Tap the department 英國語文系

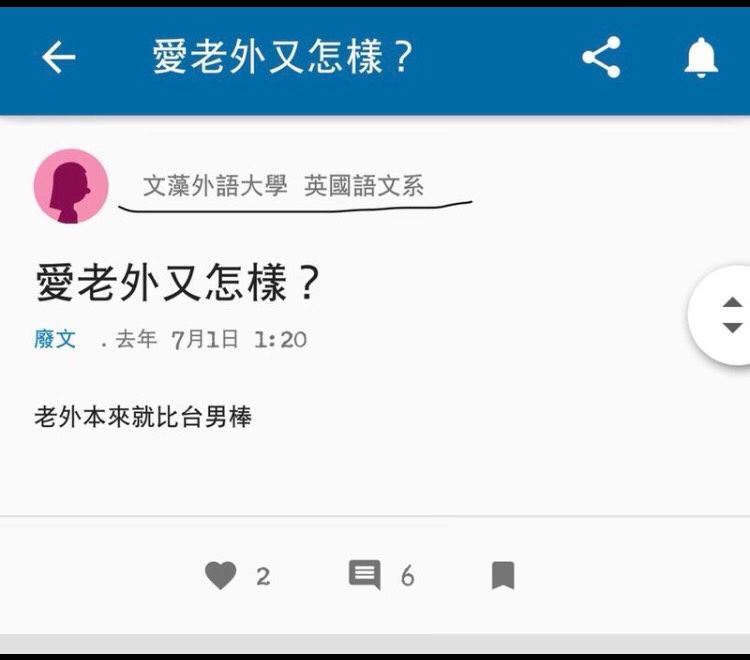(x=364, y=186)
